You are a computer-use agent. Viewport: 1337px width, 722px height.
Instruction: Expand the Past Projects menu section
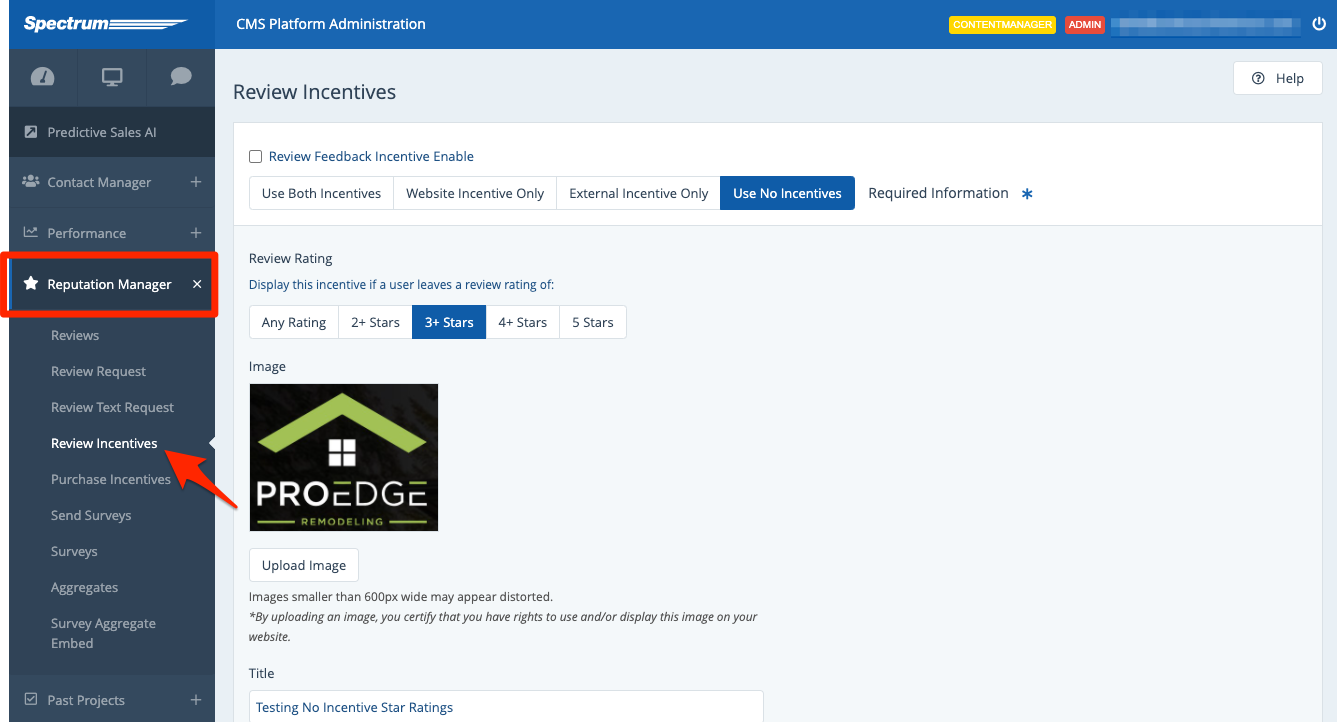tap(196, 700)
